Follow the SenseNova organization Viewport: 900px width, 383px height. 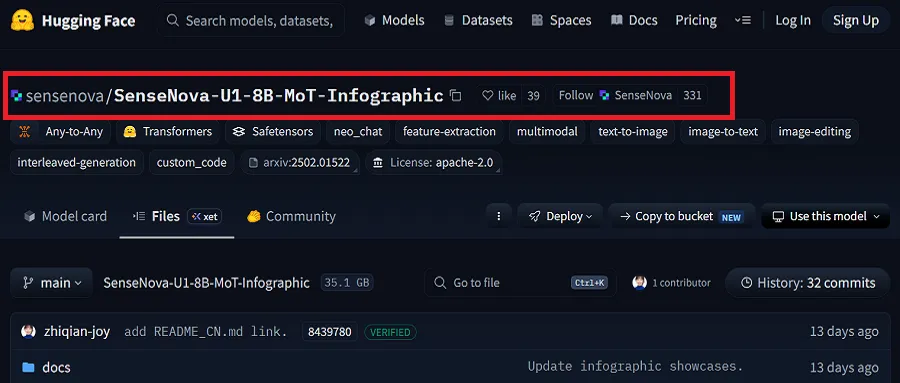[x=615, y=96]
